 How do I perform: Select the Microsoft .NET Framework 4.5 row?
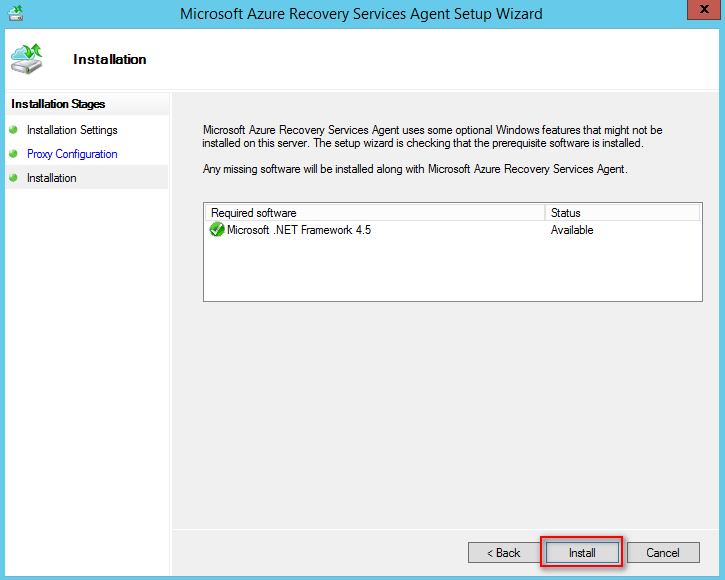[453, 230]
